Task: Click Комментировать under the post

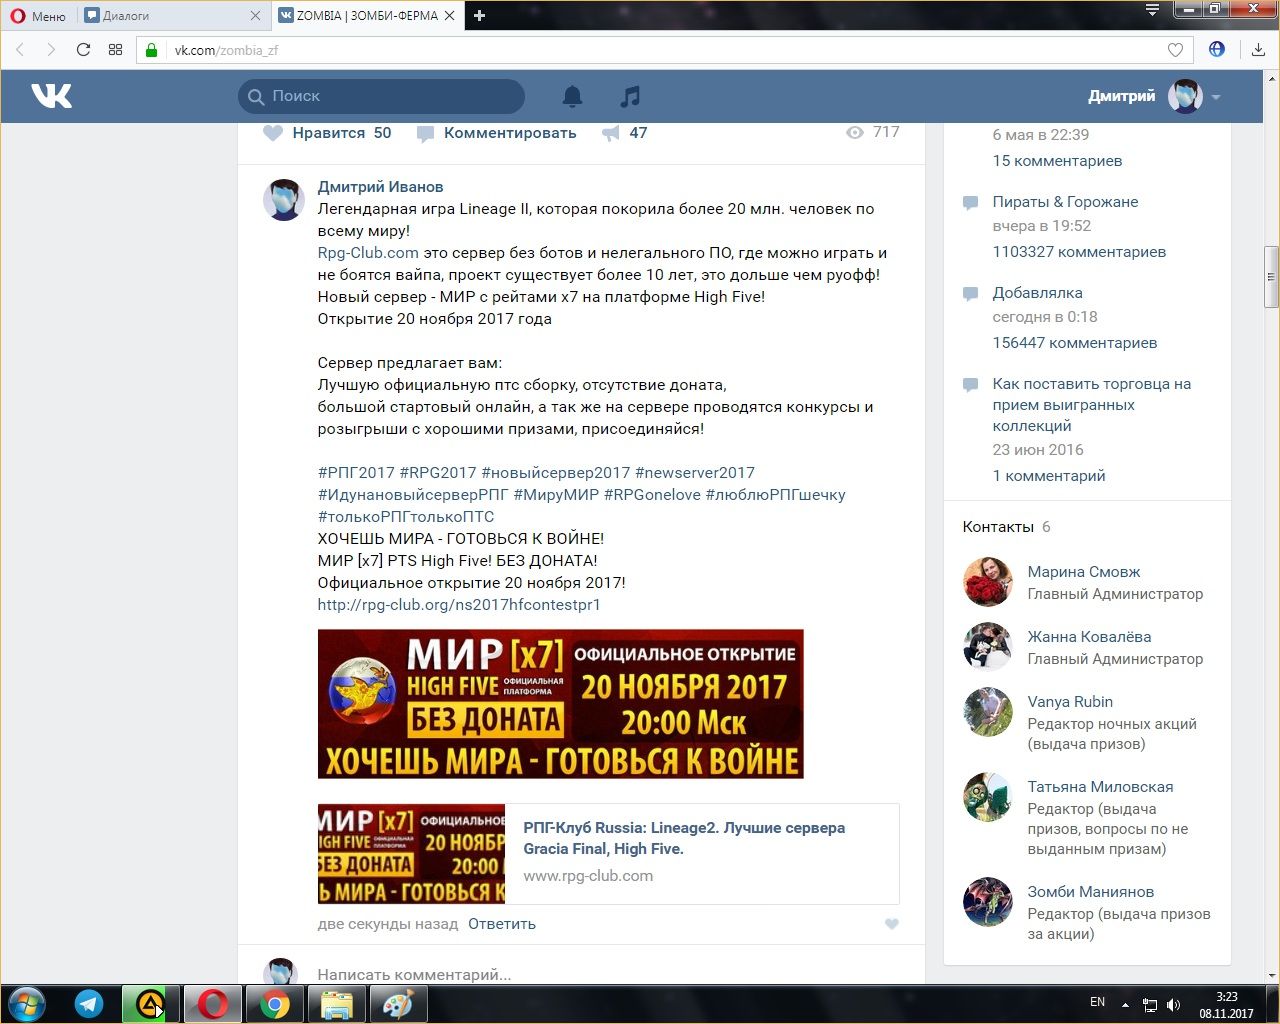Action: pos(497,133)
